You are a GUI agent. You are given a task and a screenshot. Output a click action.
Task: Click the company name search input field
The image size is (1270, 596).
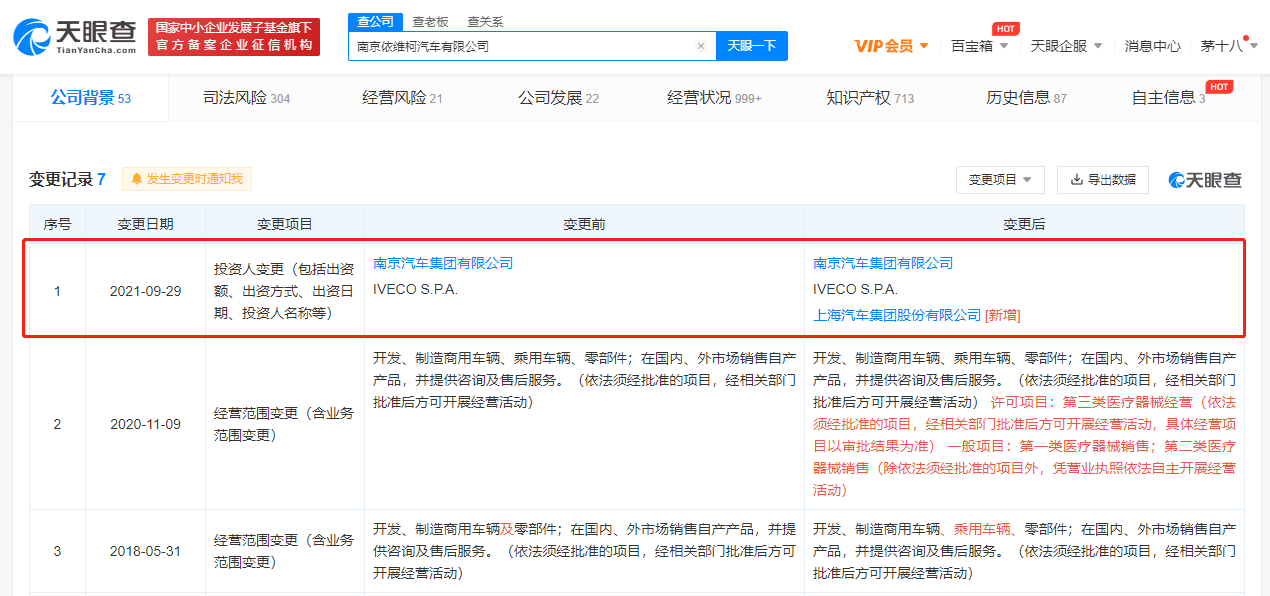pos(520,46)
